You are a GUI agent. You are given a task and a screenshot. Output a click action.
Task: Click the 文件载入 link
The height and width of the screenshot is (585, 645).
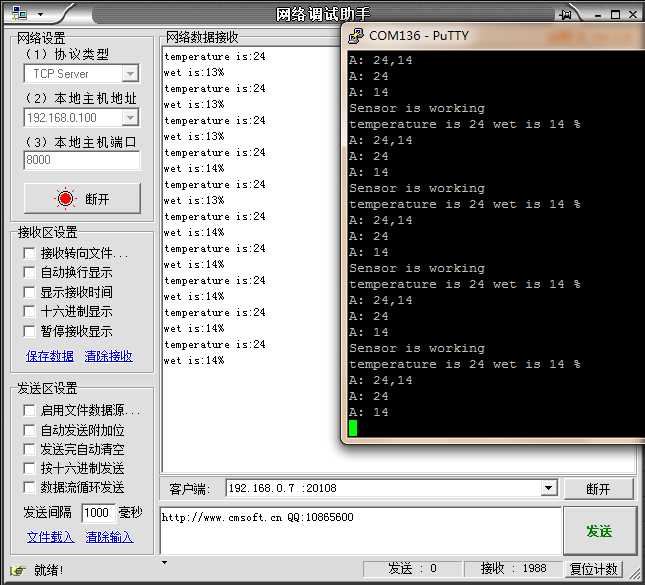point(51,537)
